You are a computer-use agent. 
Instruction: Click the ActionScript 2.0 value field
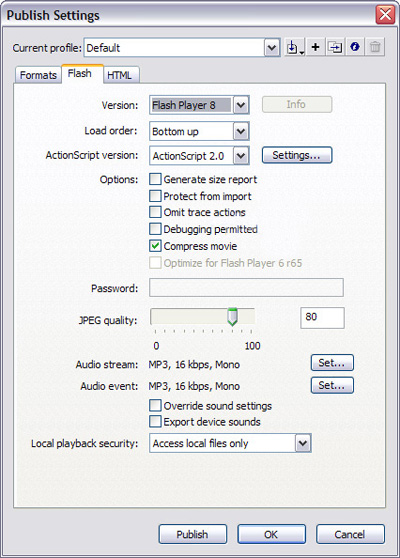tap(191, 156)
